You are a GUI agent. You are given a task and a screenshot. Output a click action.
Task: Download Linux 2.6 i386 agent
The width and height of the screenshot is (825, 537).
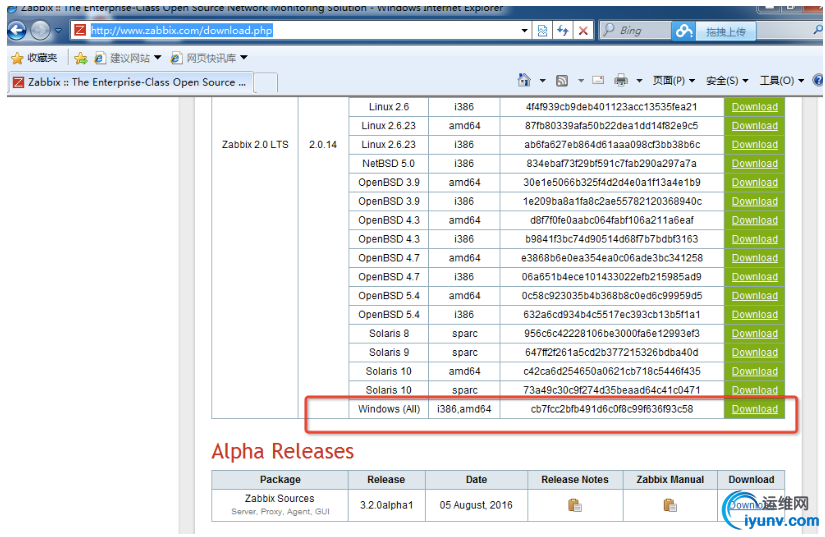point(754,107)
